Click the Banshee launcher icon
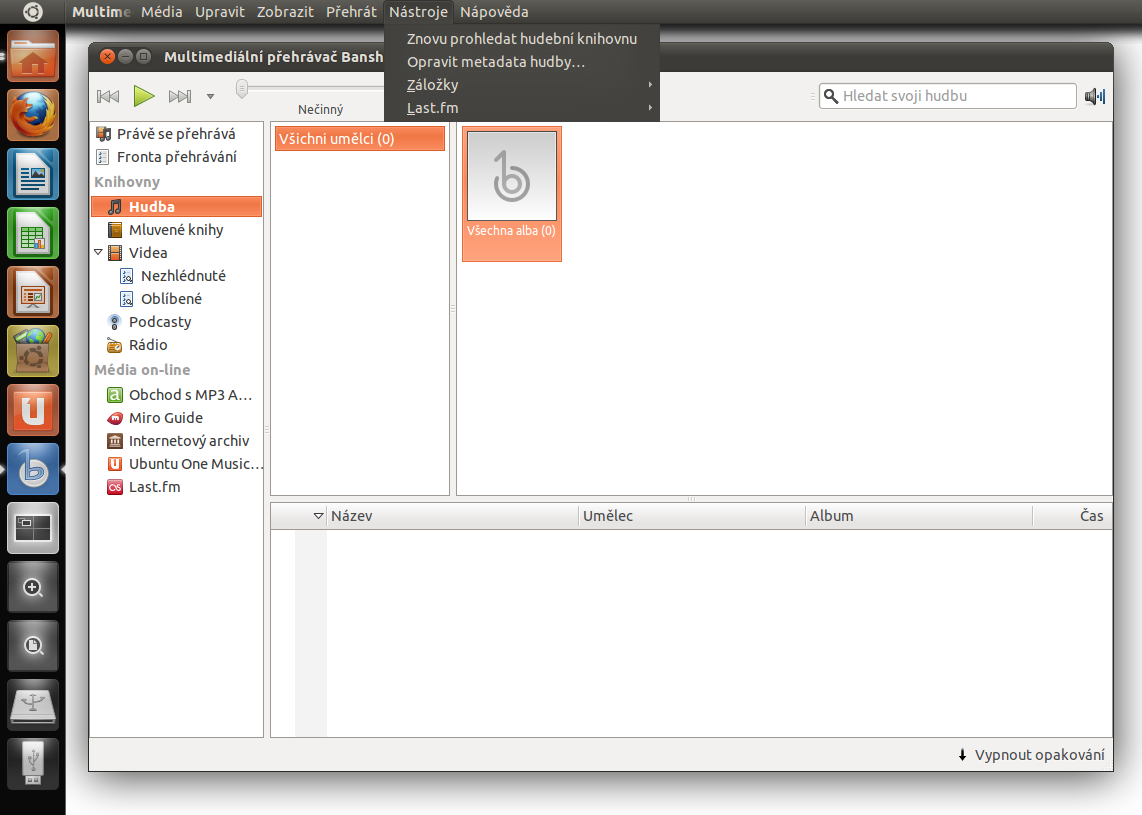This screenshot has height=815, width=1142. [x=33, y=469]
